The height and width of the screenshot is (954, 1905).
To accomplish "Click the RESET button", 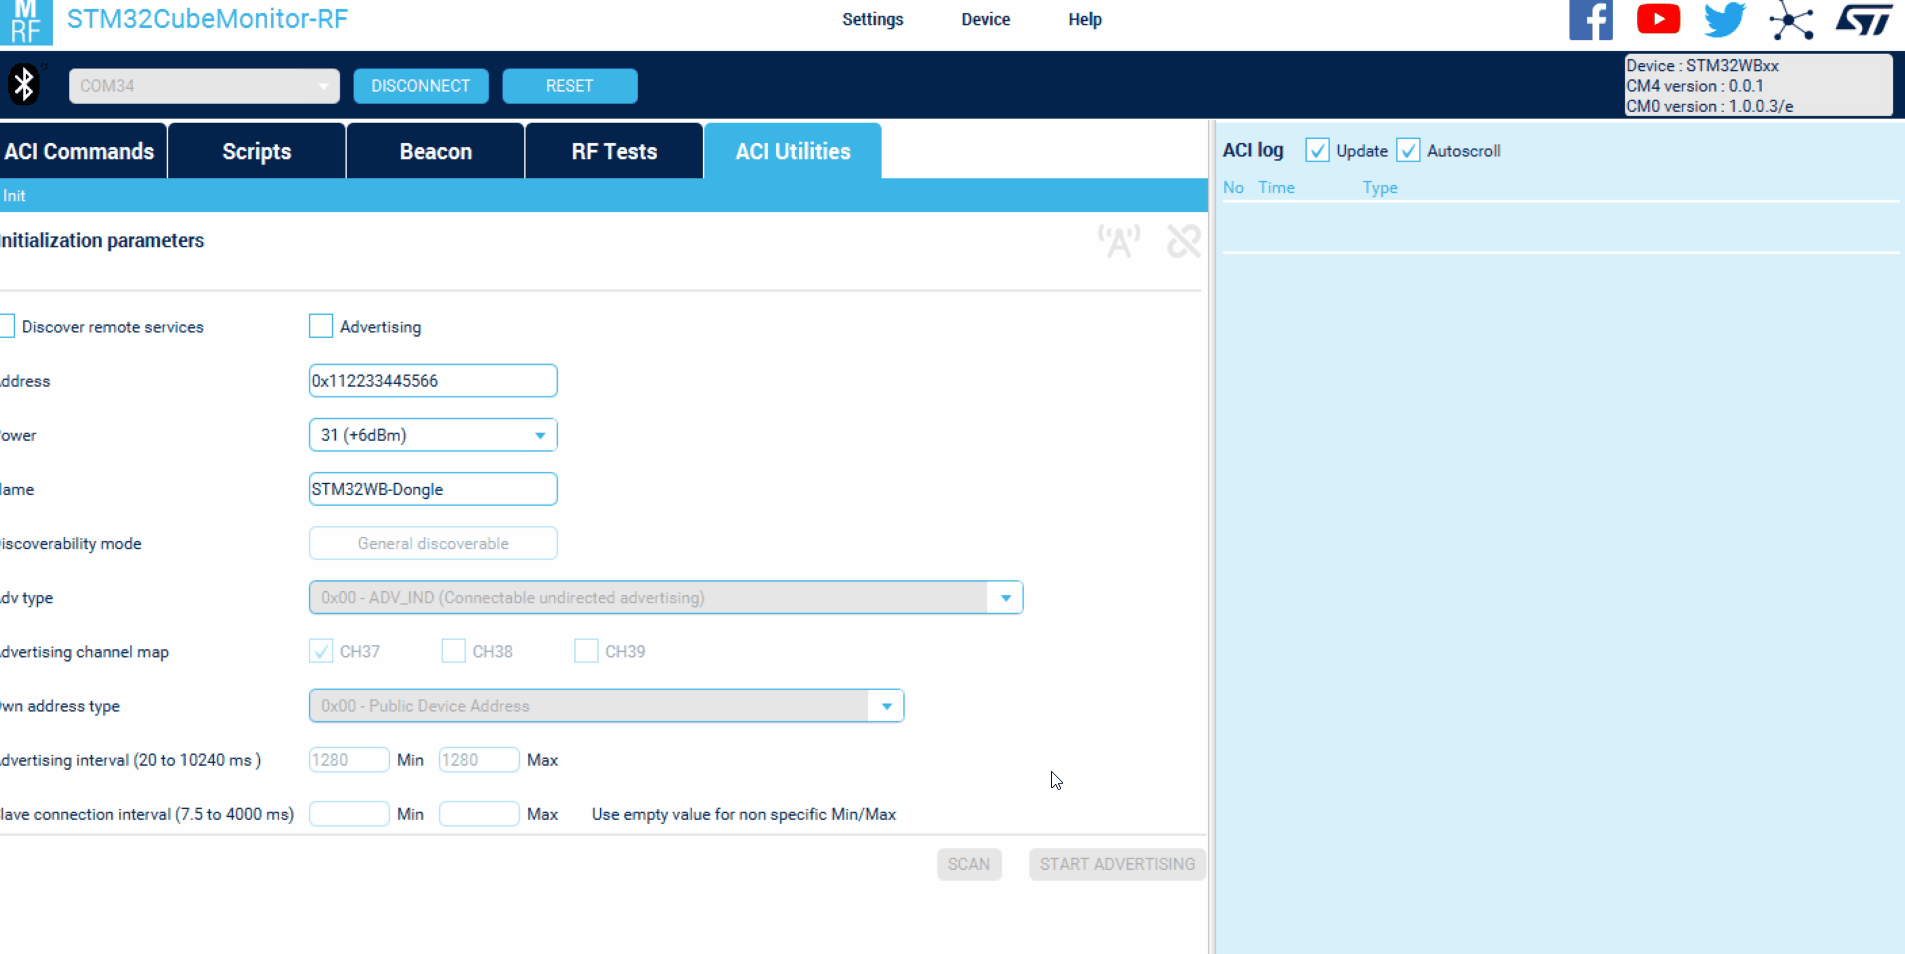I will pyautogui.click(x=570, y=86).
